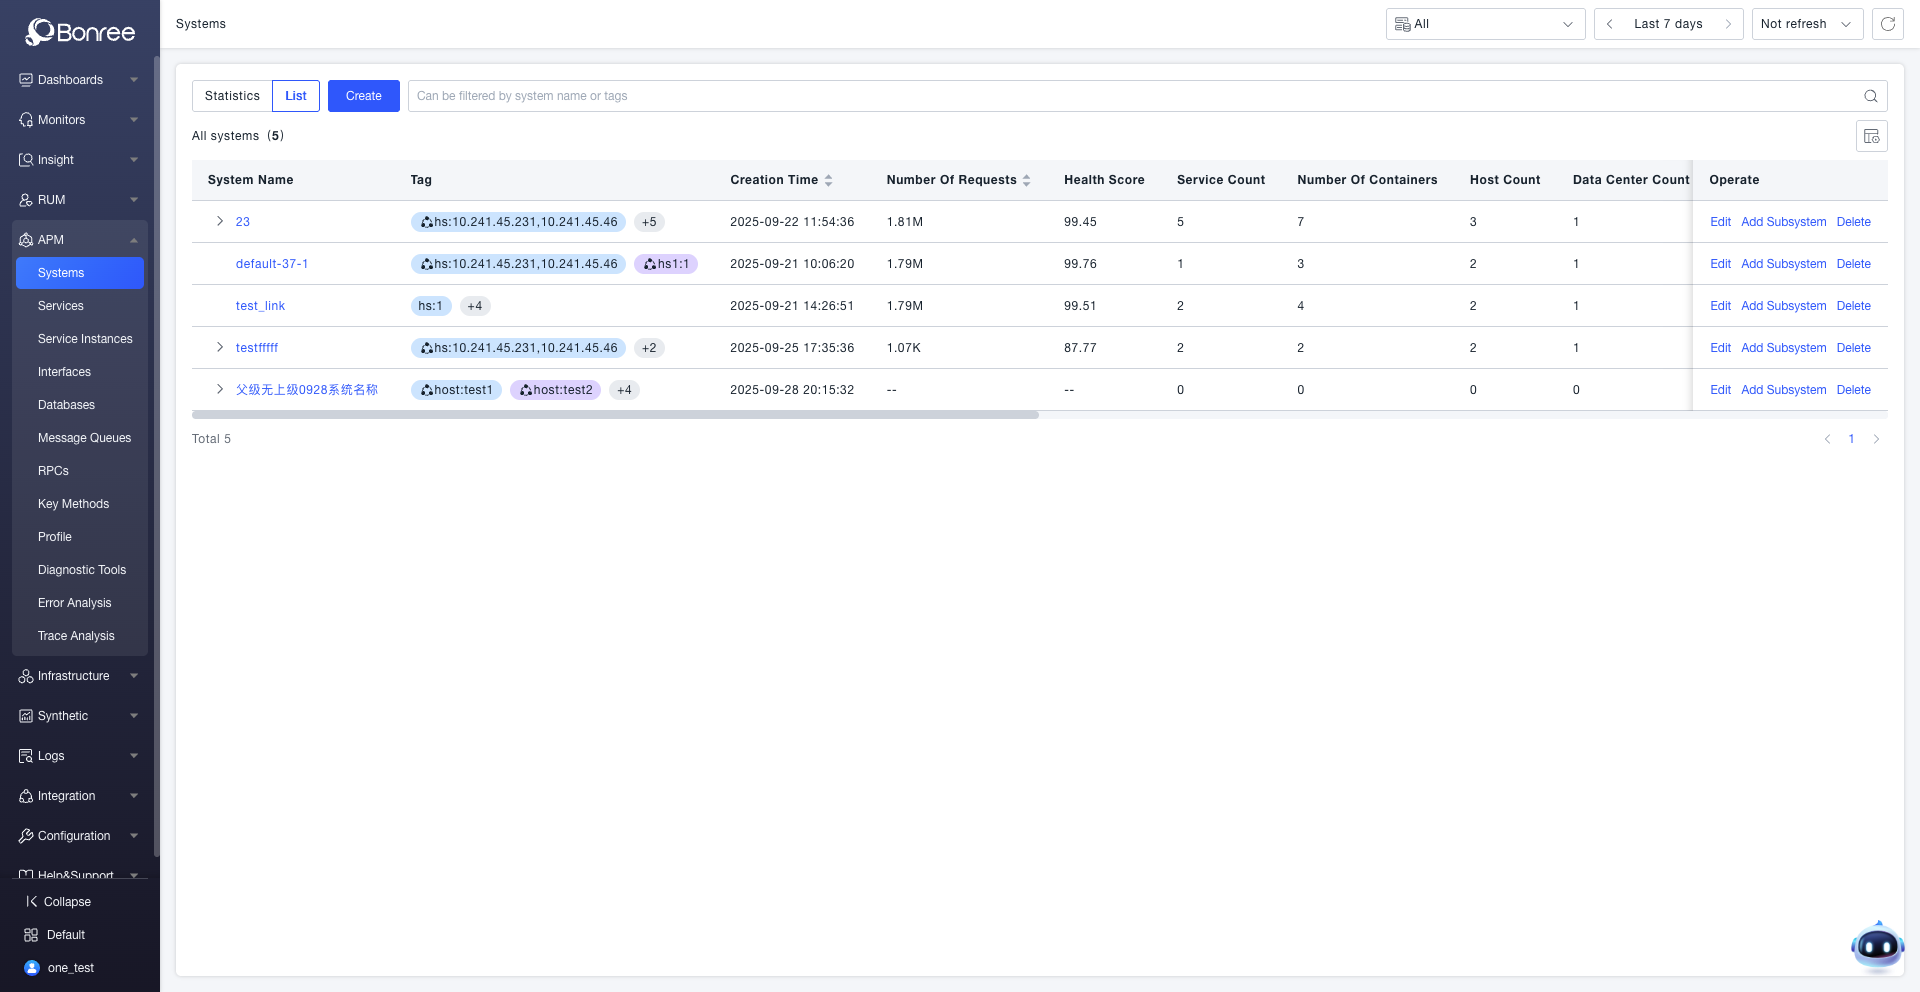Click the horizontal table scrollbar

pyautogui.click(x=615, y=415)
